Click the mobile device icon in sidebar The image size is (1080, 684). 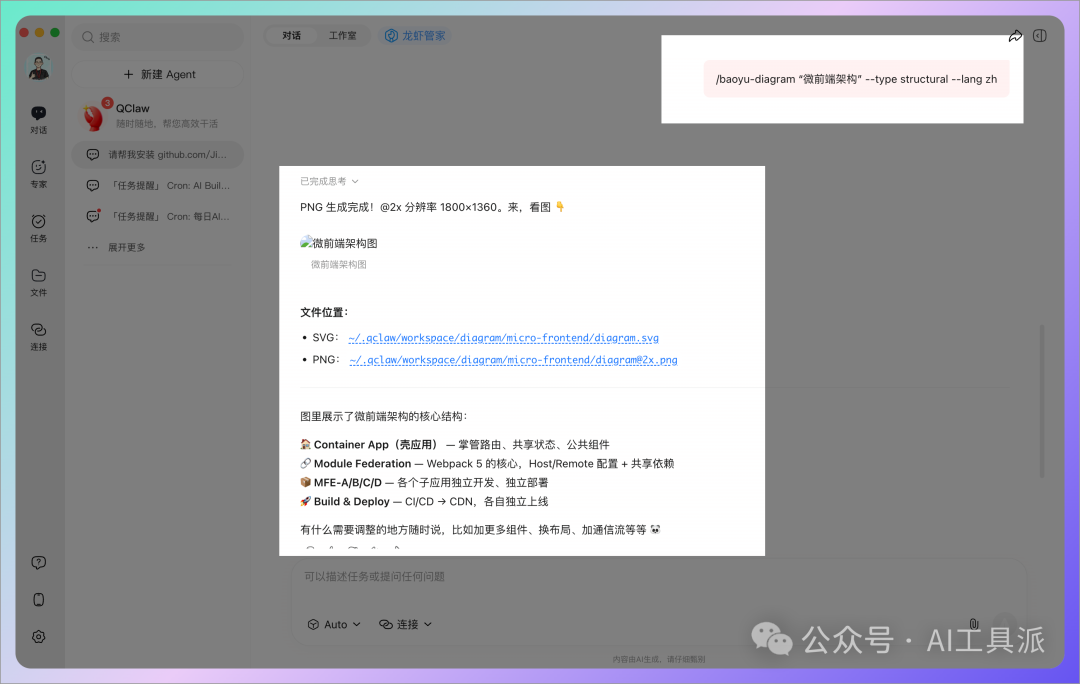39,599
